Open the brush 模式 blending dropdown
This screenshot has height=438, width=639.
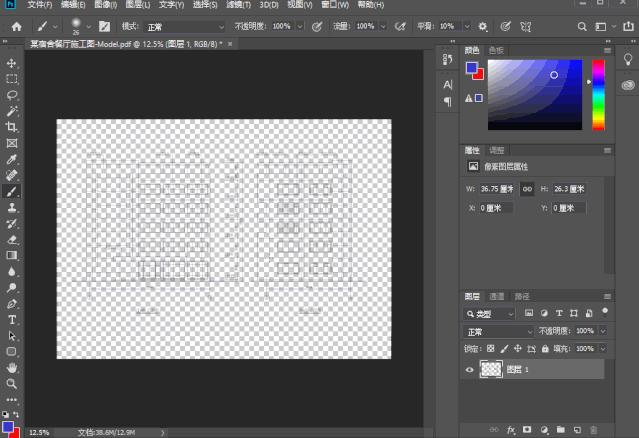pos(187,26)
